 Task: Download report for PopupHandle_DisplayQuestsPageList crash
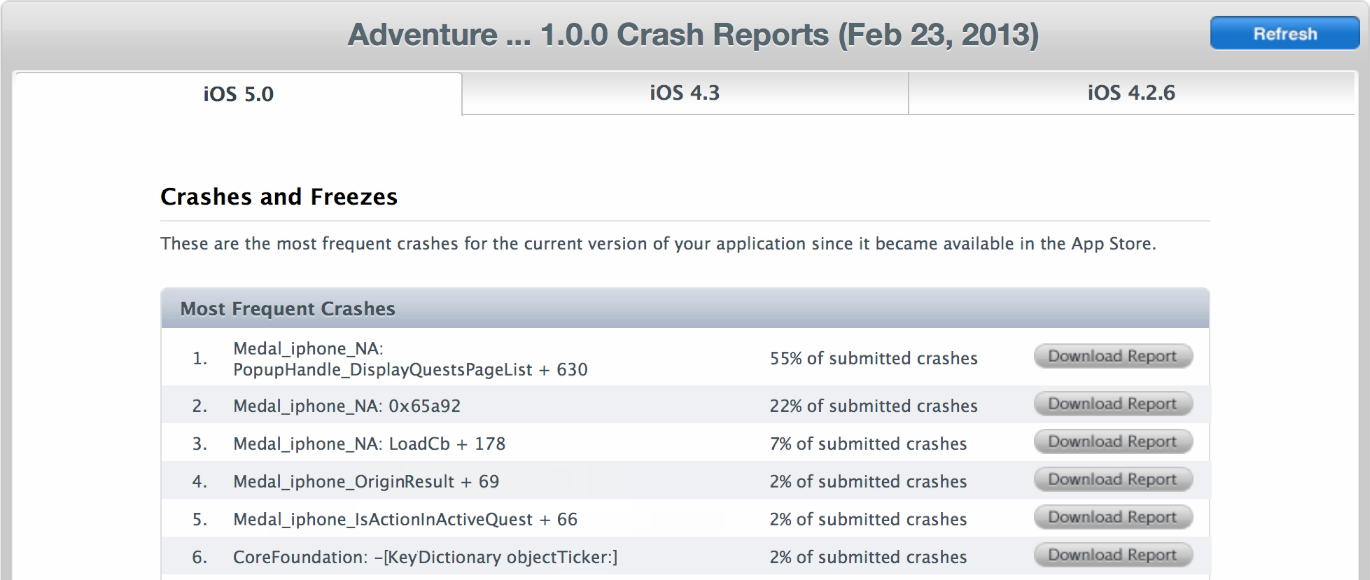coord(1112,356)
